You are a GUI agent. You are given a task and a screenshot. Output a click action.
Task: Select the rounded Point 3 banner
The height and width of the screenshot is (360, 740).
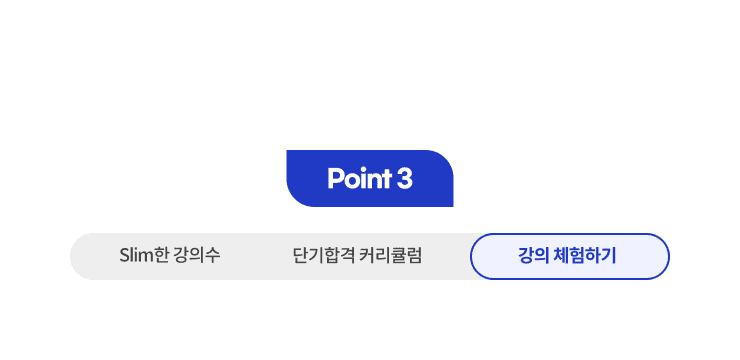[370, 178]
